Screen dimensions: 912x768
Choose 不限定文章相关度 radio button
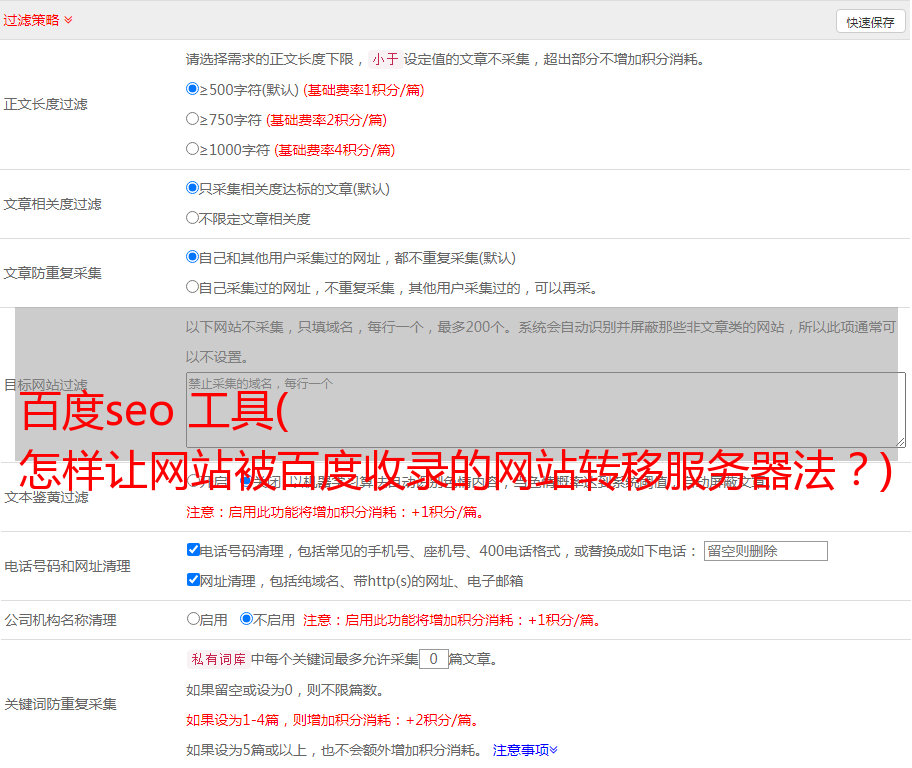pyautogui.click(x=193, y=218)
